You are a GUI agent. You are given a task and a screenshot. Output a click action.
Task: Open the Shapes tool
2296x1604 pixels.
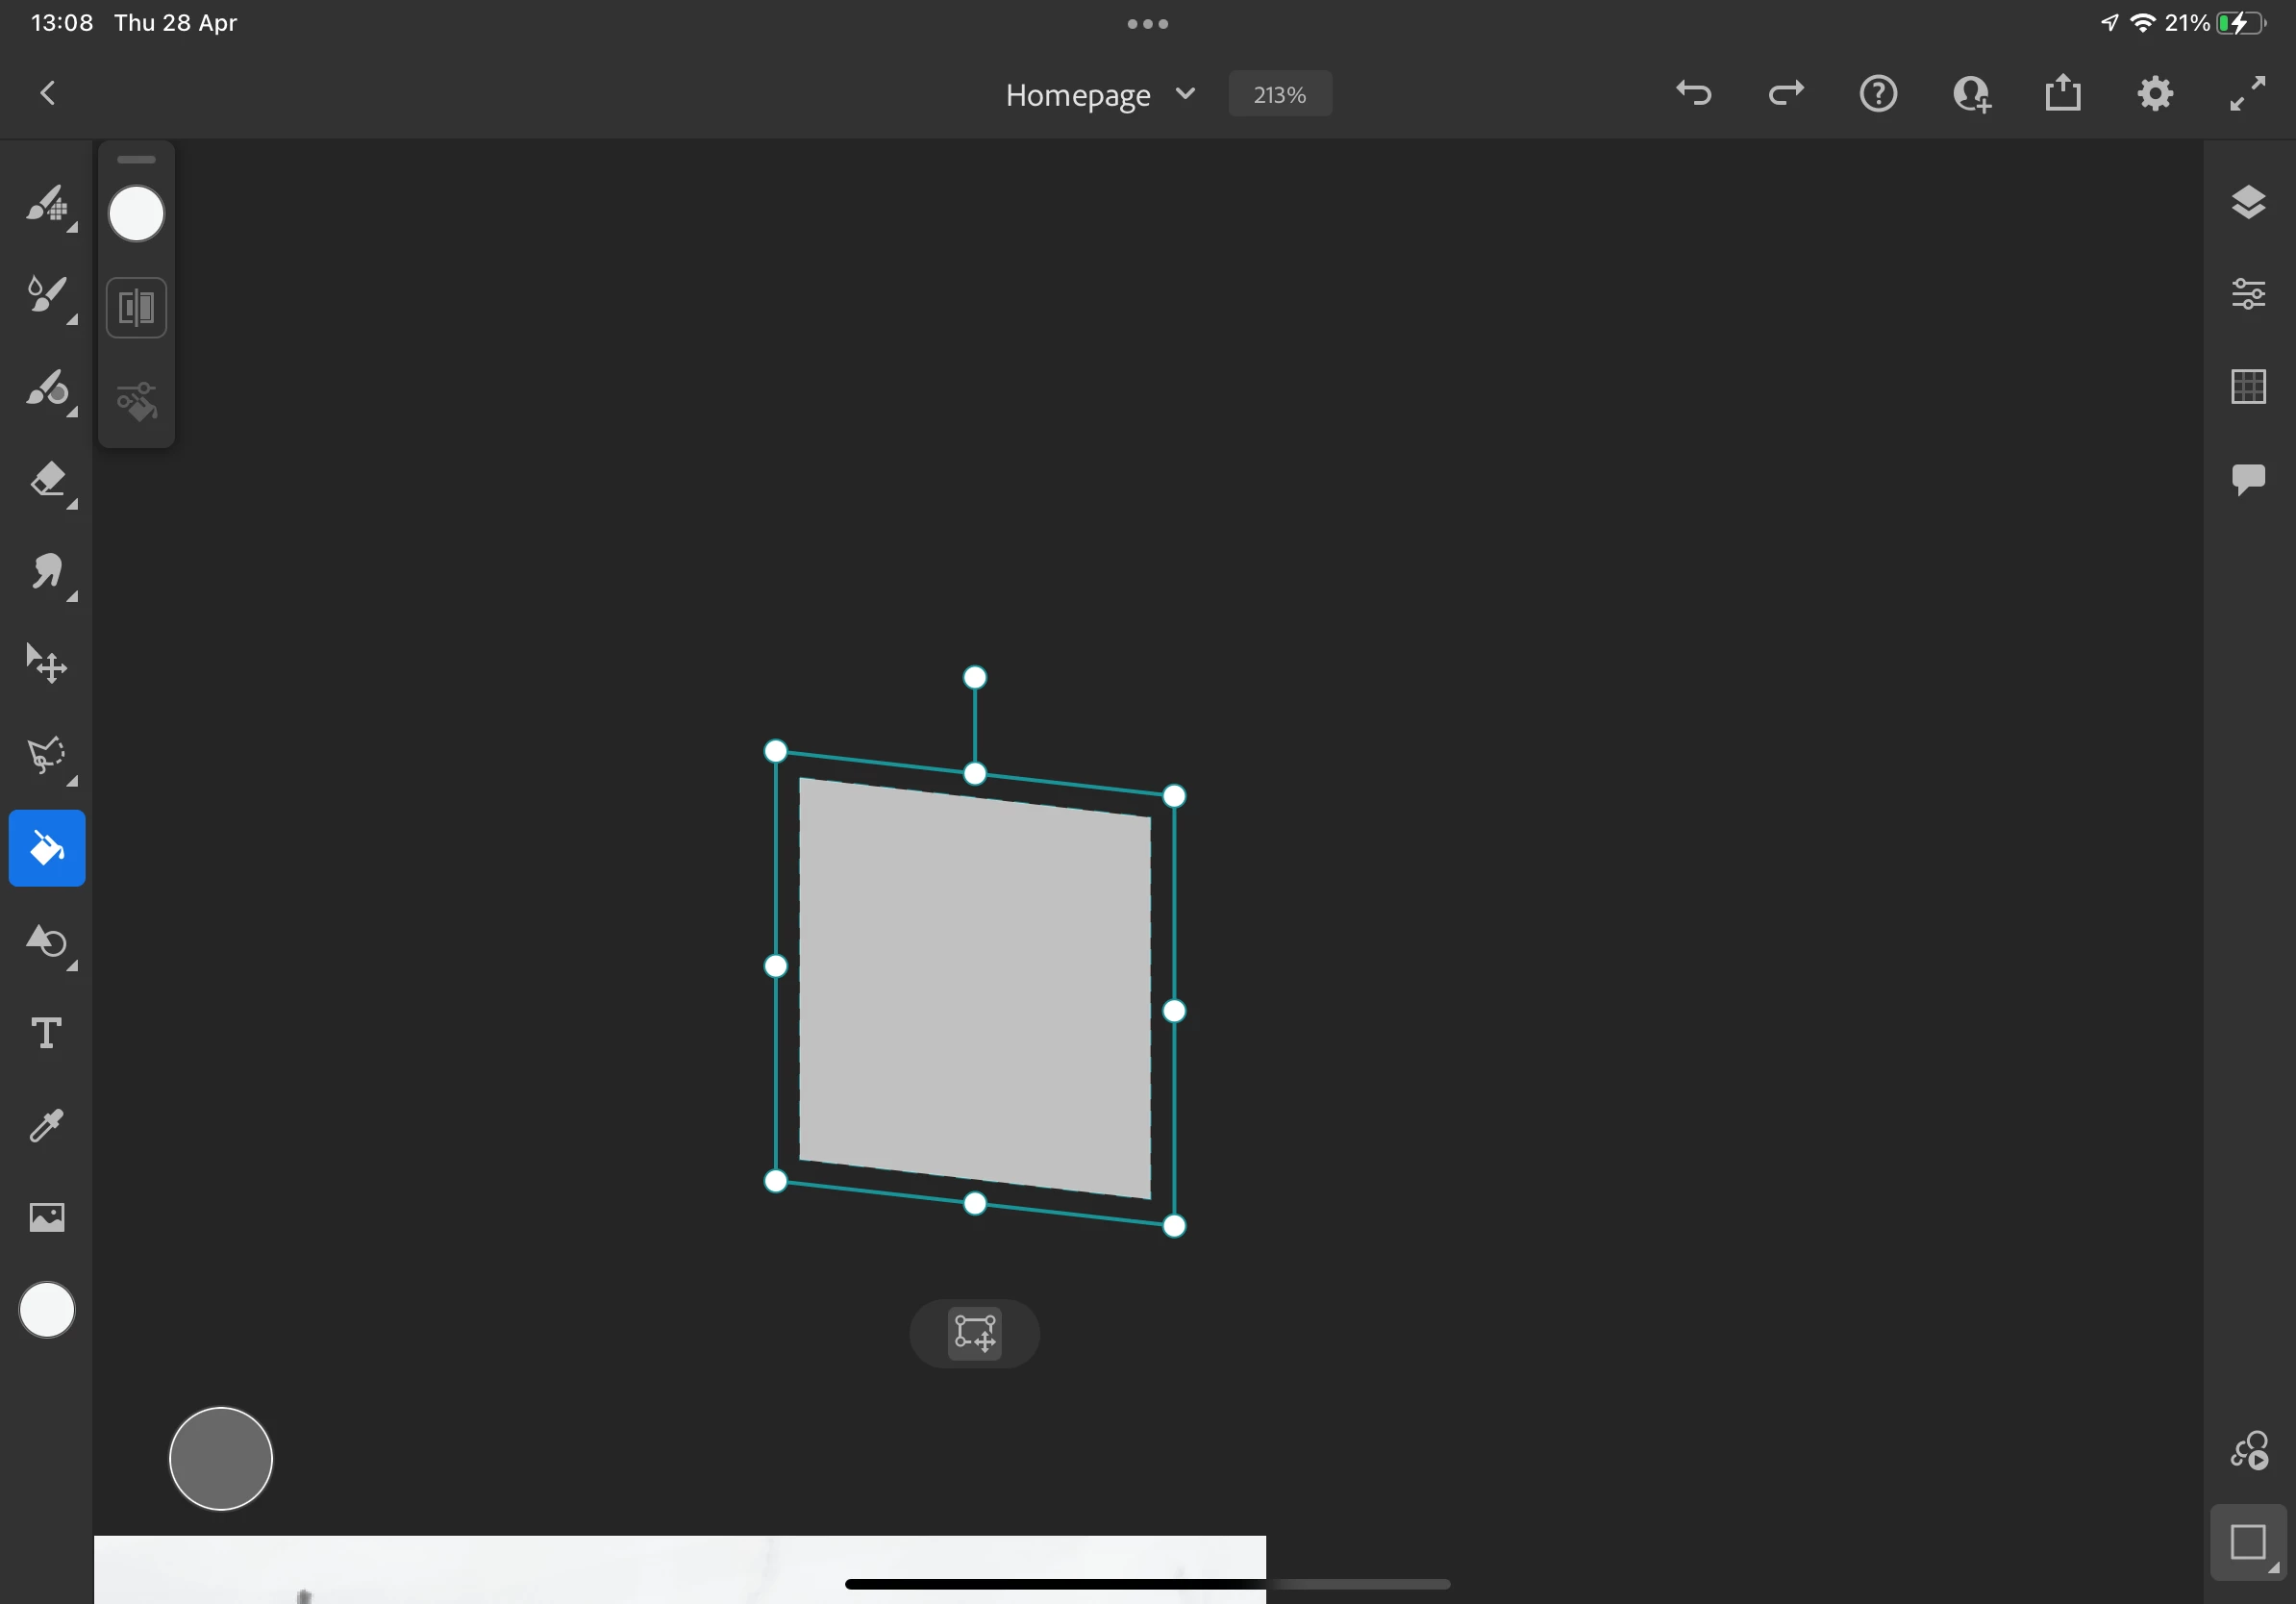[x=47, y=941]
